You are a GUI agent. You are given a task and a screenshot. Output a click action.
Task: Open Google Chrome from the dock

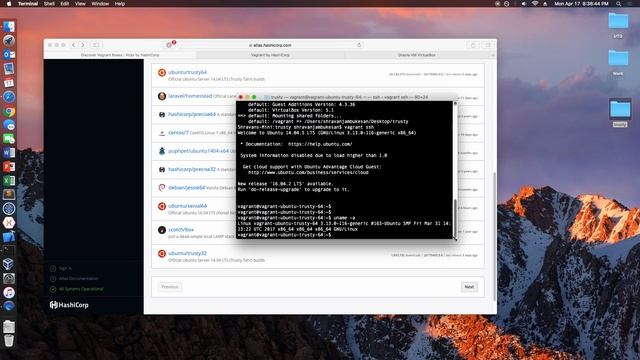[9, 111]
